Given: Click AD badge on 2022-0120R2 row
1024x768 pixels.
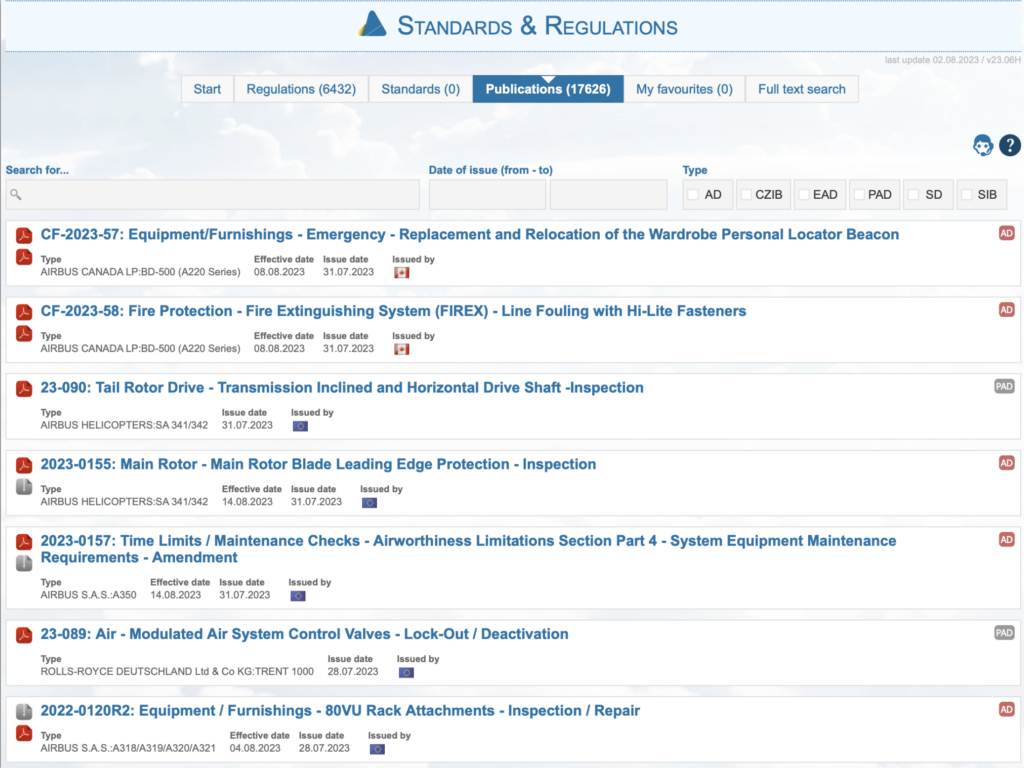Looking at the screenshot, I should 1006,709.
